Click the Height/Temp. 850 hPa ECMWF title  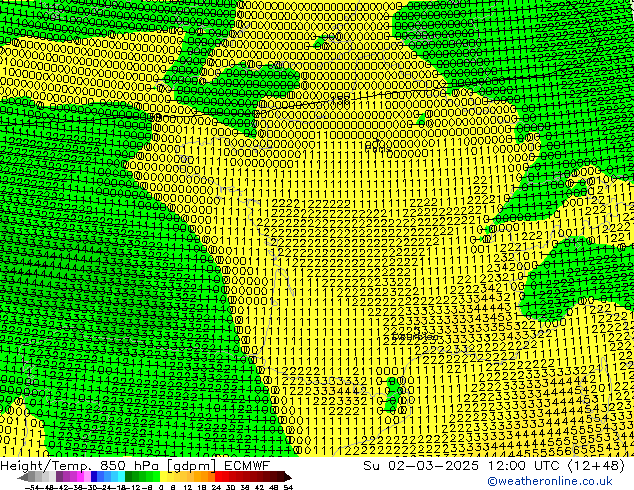135,466
